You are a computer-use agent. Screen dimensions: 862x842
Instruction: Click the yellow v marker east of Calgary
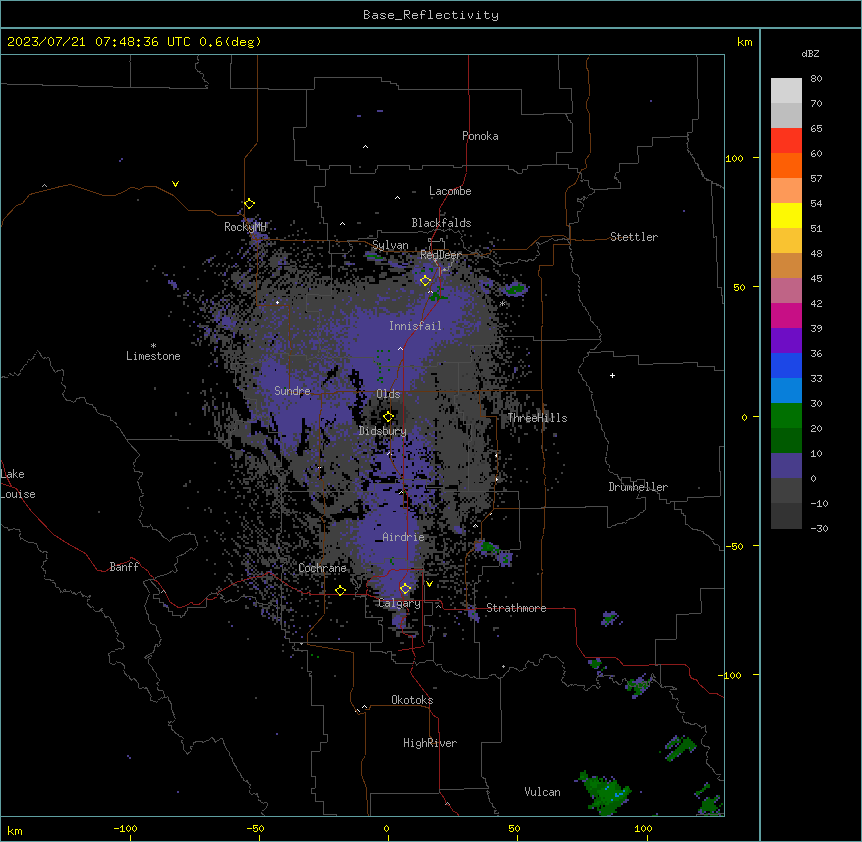(x=429, y=584)
